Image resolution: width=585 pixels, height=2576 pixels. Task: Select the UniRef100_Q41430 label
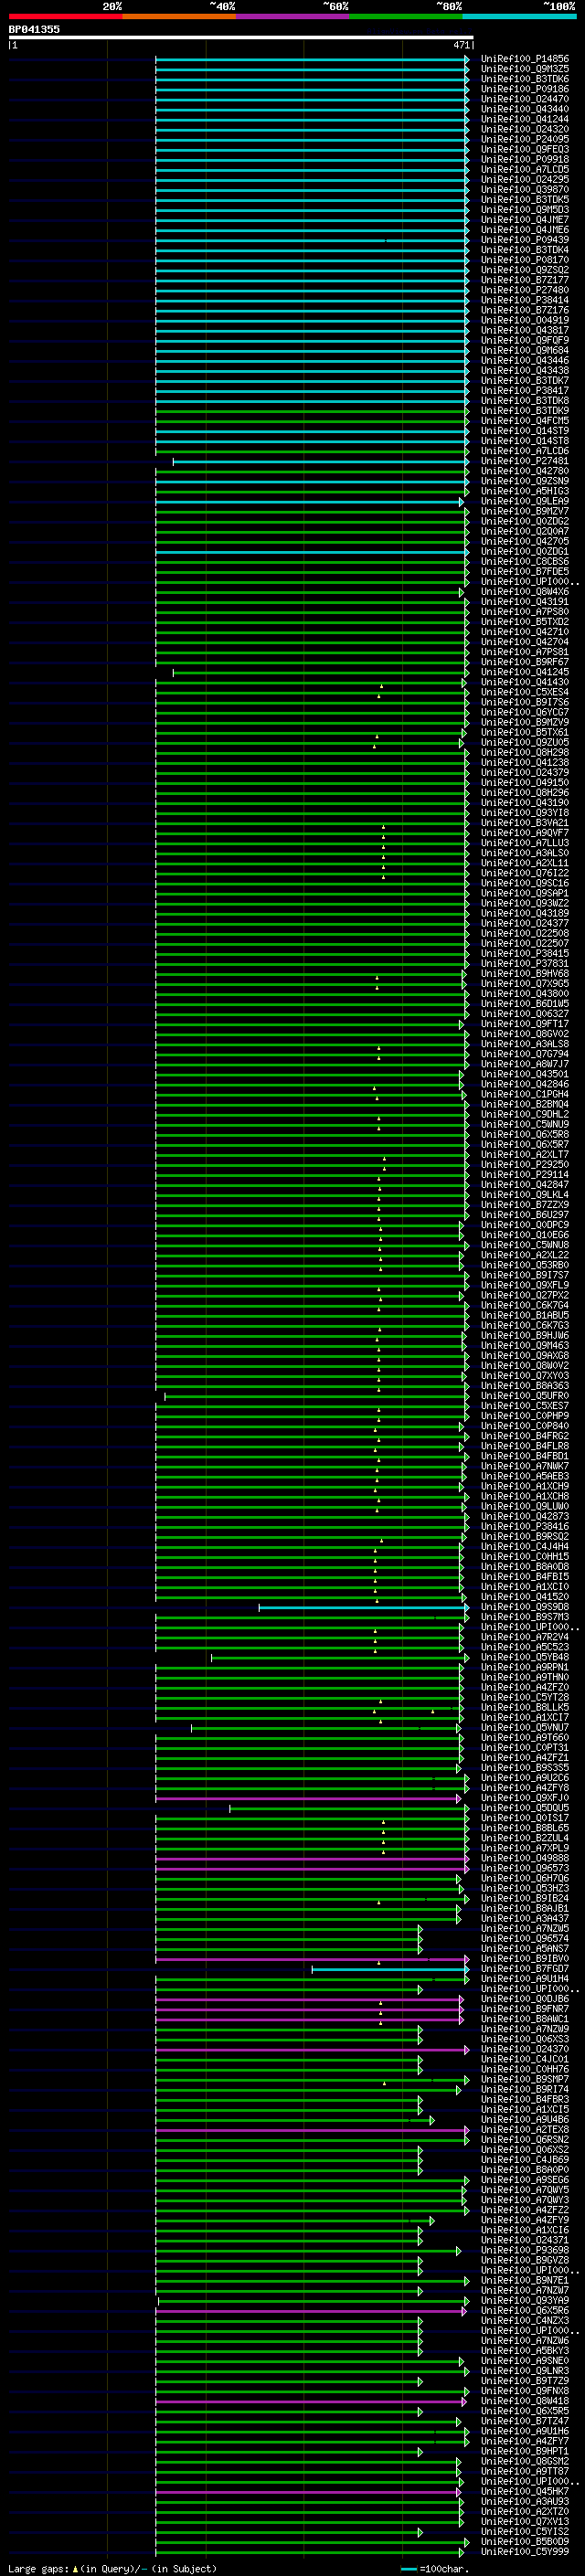point(525,682)
